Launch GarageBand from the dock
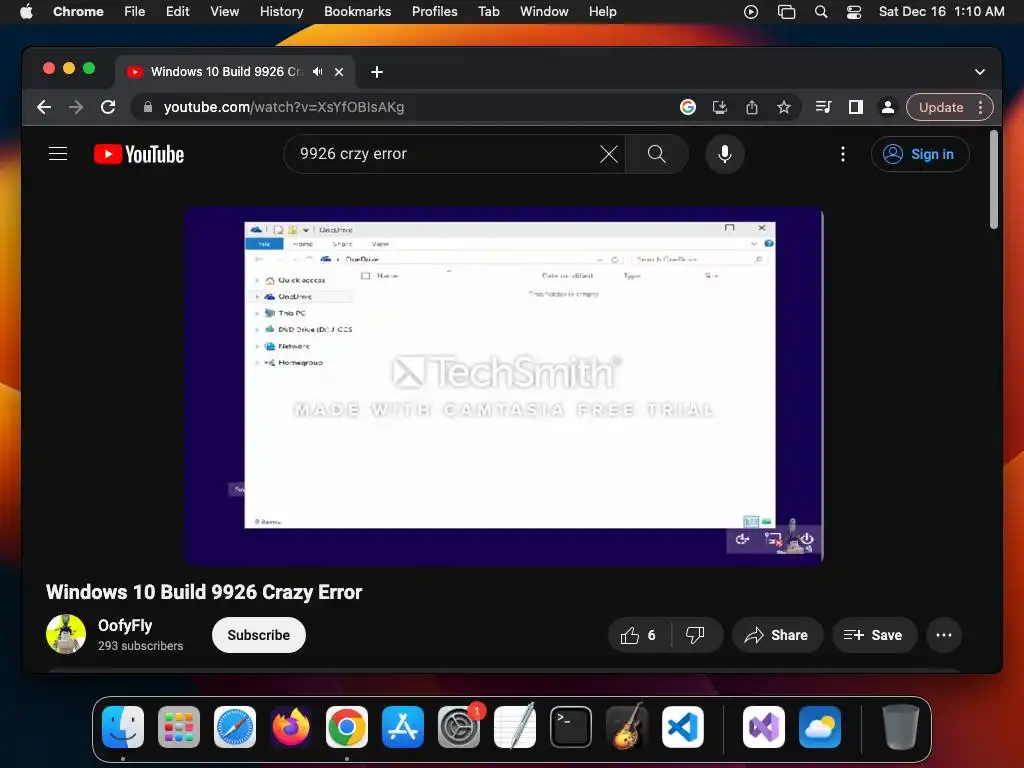This screenshot has height=768, width=1024. point(627,727)
